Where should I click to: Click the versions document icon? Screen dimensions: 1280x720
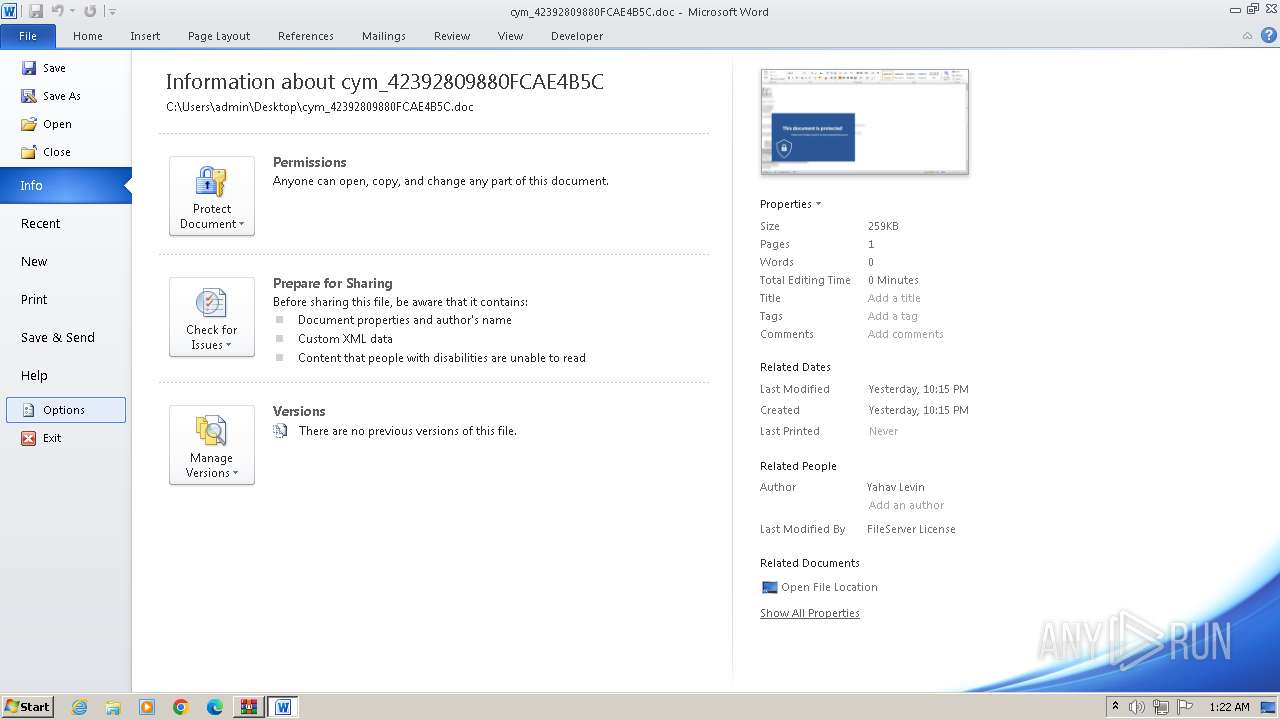pos(280,431)
